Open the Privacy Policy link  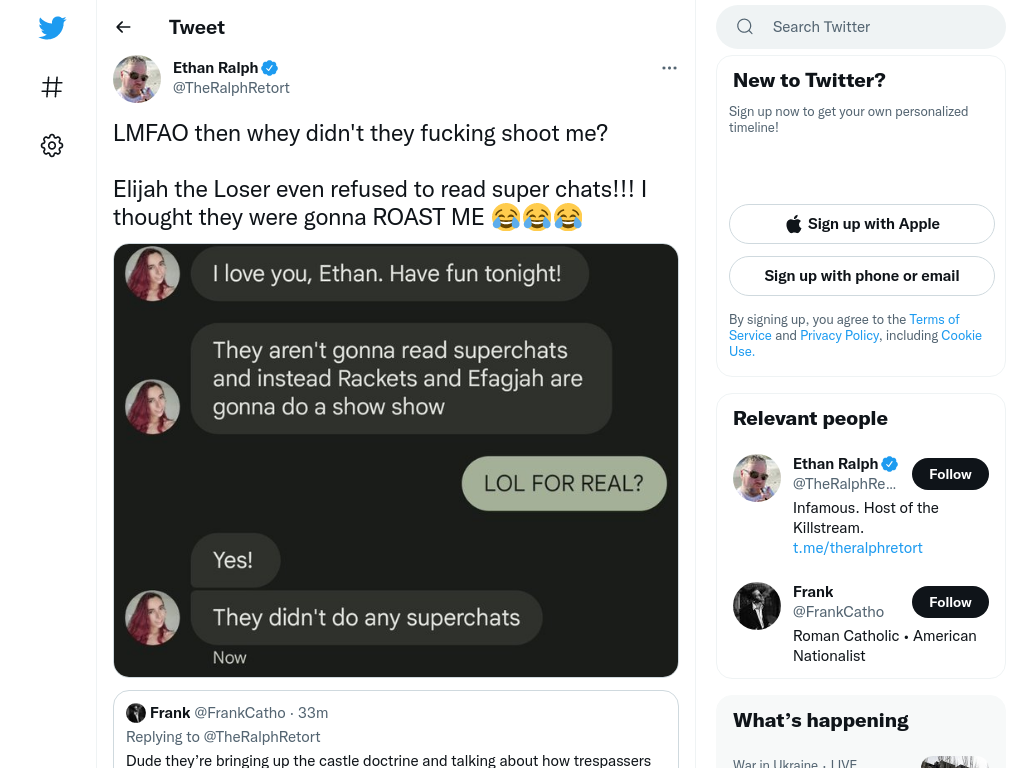(839, 335)
